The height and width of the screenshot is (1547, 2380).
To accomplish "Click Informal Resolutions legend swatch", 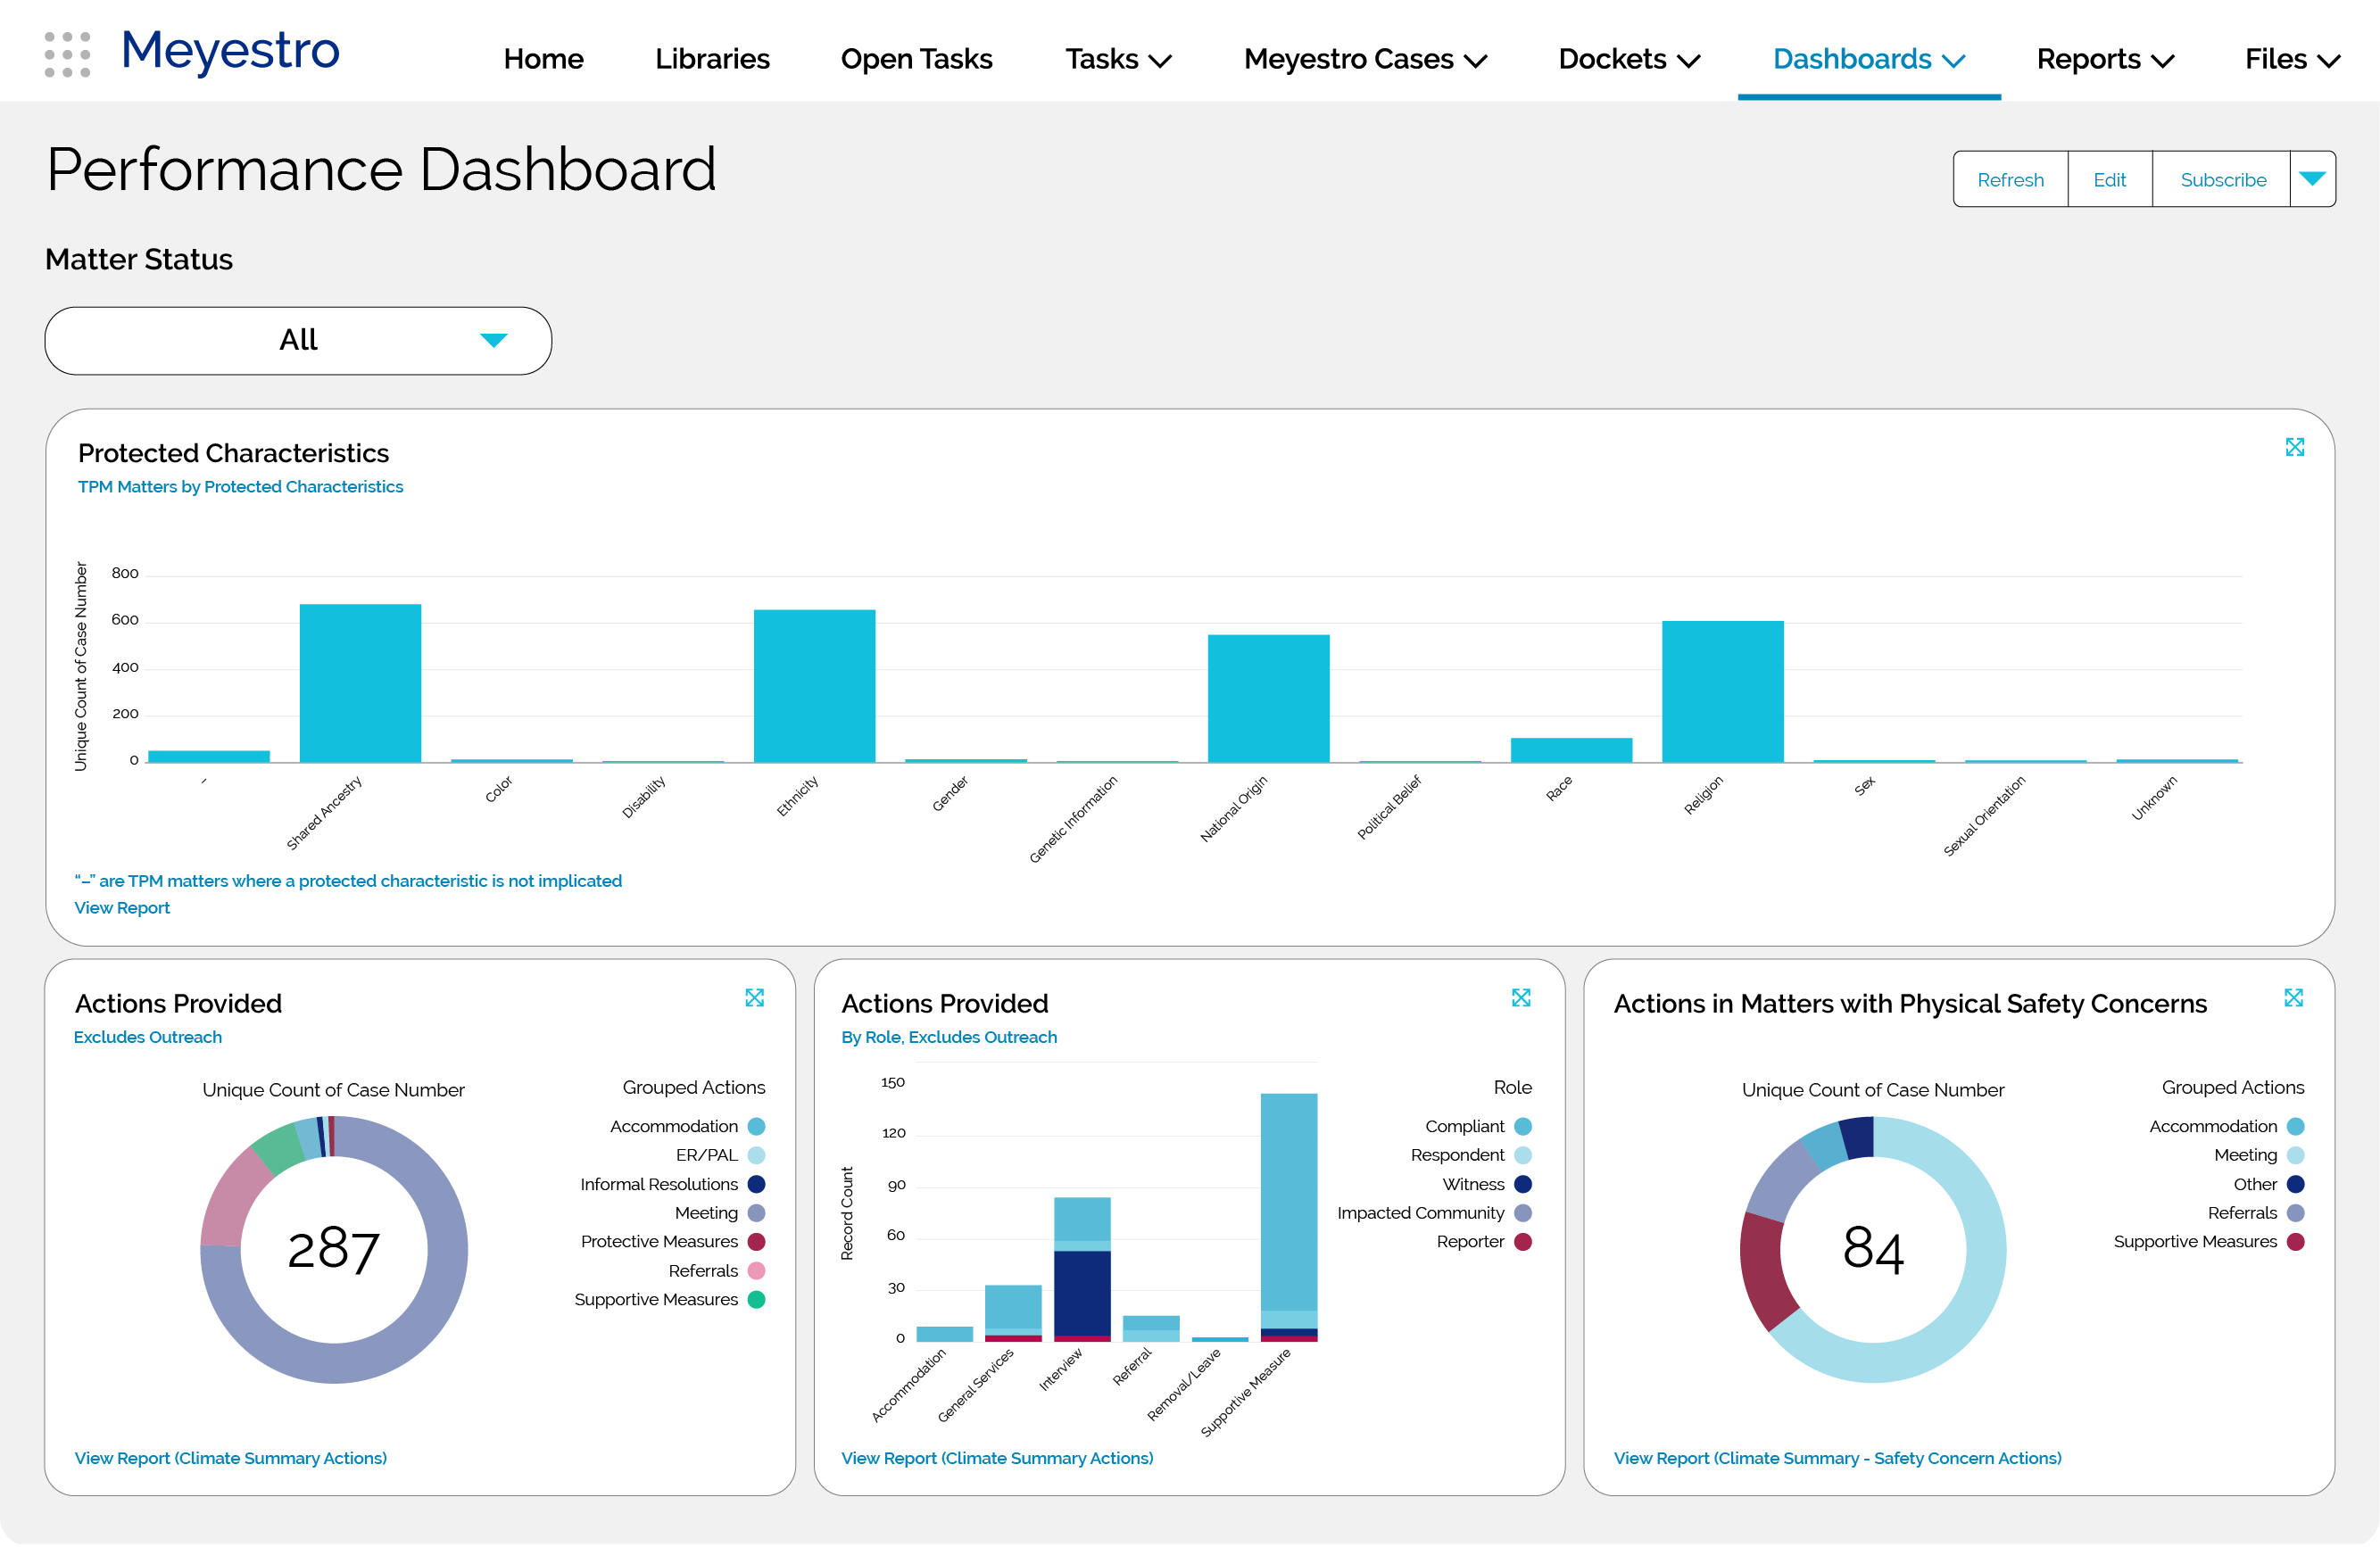I will (x=756, y=1185).
